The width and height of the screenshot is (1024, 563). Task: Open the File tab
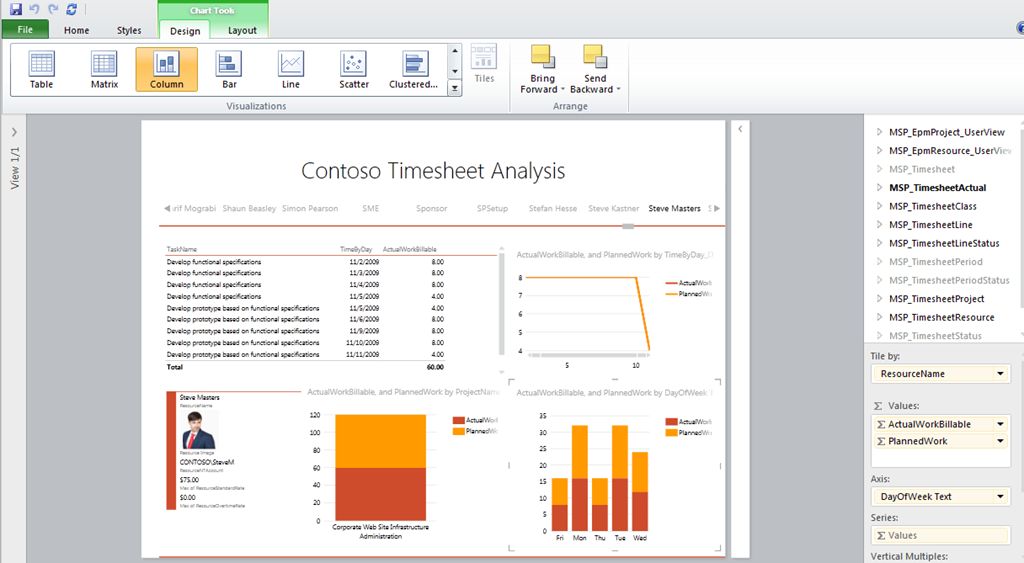pos(25,29)
